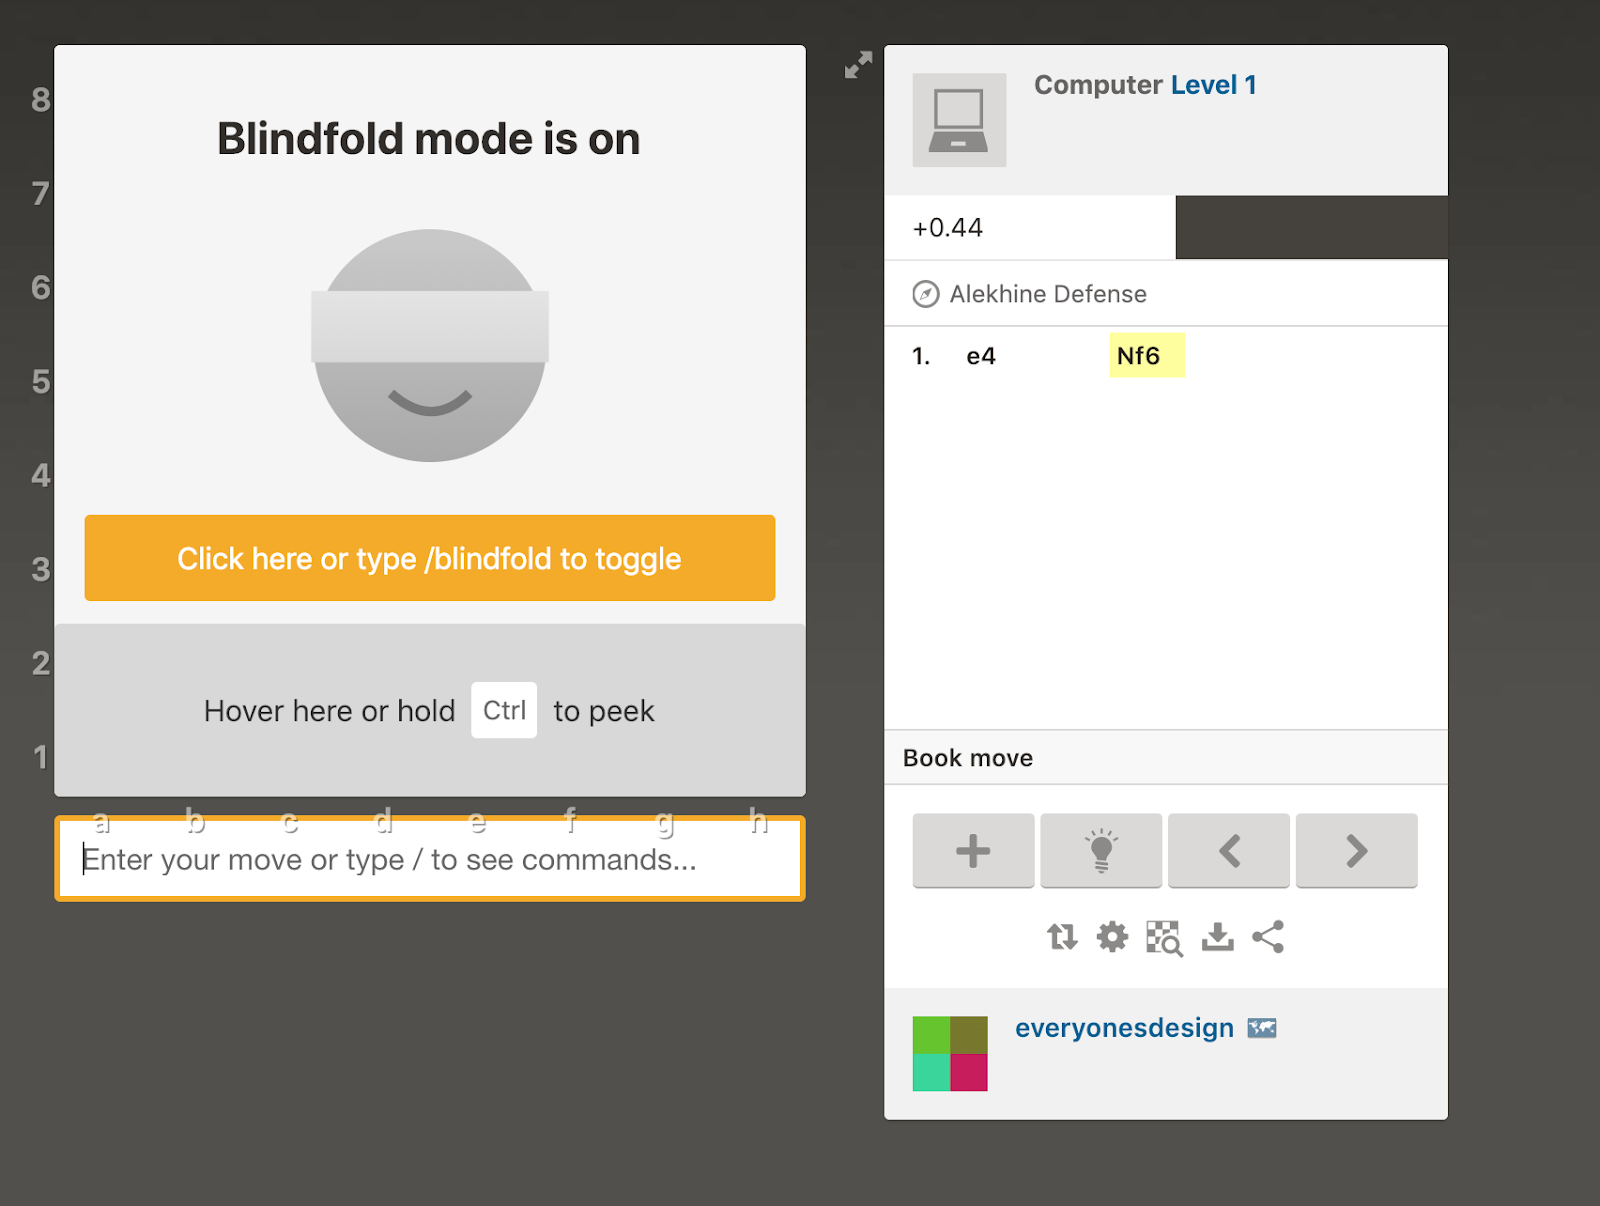Screen dimensions: 1600x1206
Task: Flip the board with the arrows icon
Action: click(x=1062, y=937)
